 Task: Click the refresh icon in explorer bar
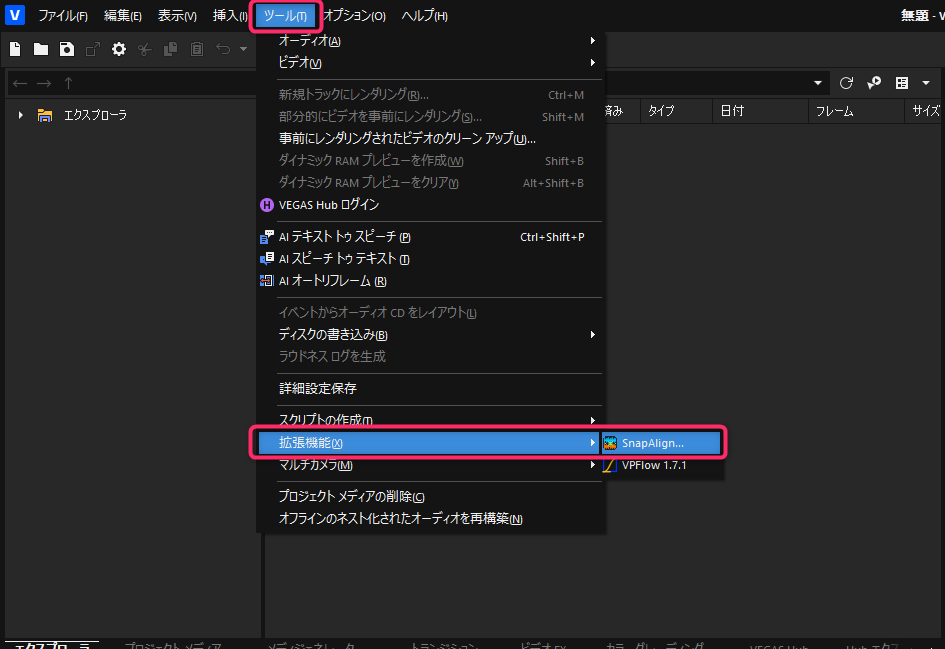pyautogui.click(x=846, y=83)
